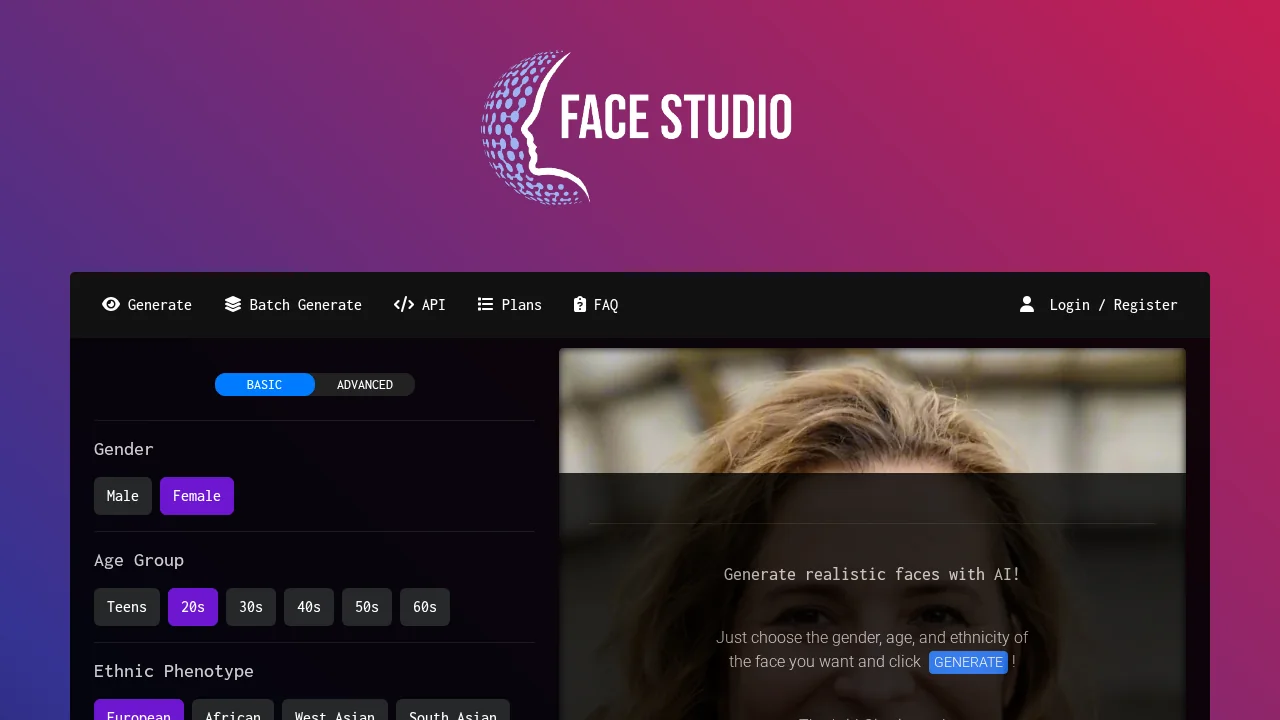Select the Male gender option
The width and height of the screenshot is (1280, 720).
[122, 495]
